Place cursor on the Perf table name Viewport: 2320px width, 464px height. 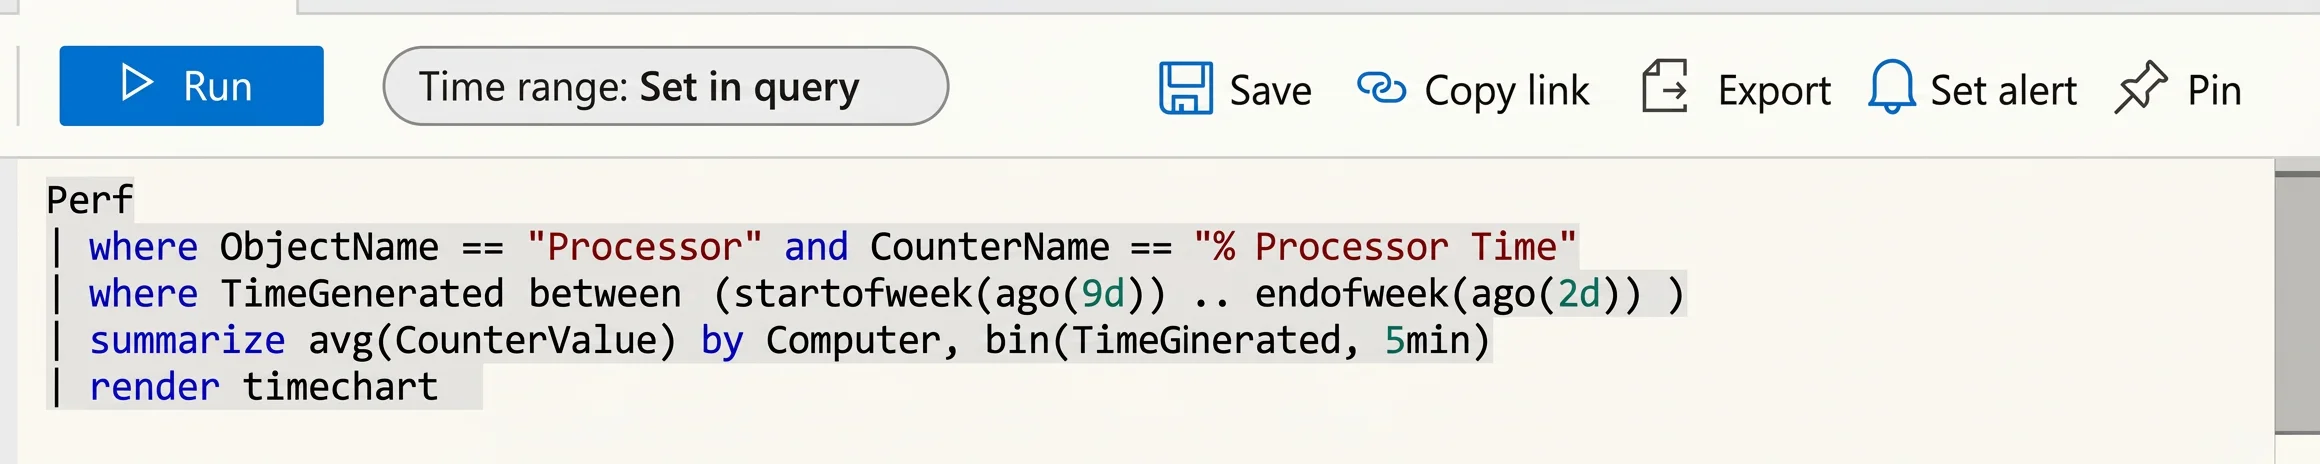89,200
